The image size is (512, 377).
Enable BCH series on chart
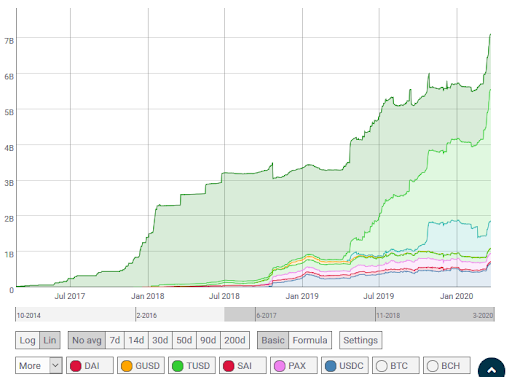[x=447, y=366]
